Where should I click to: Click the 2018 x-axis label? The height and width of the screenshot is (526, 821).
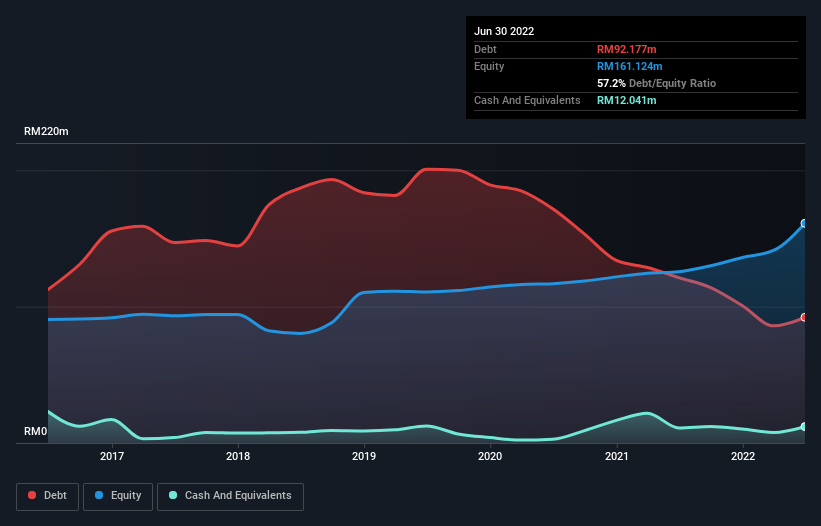pos(238,456)
